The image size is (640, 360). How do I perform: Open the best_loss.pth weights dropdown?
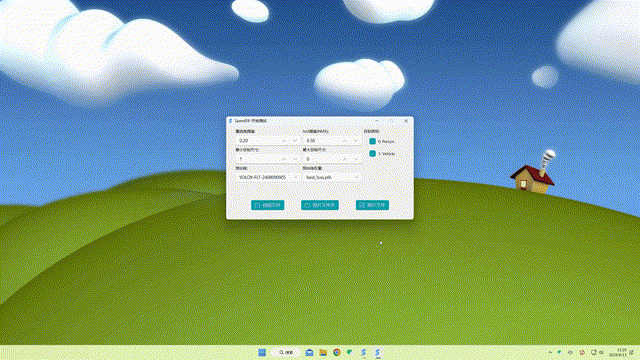332,177
